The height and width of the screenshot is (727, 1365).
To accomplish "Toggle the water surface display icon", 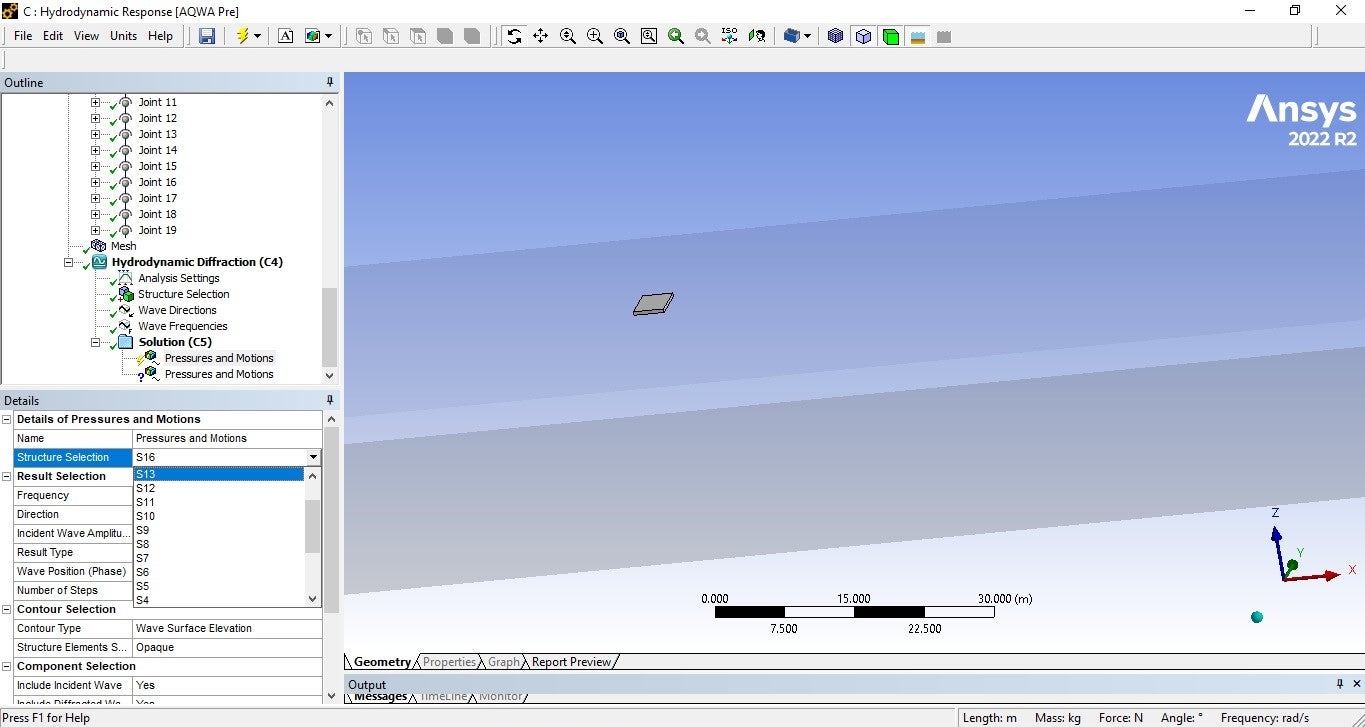I will coord(917,36).
